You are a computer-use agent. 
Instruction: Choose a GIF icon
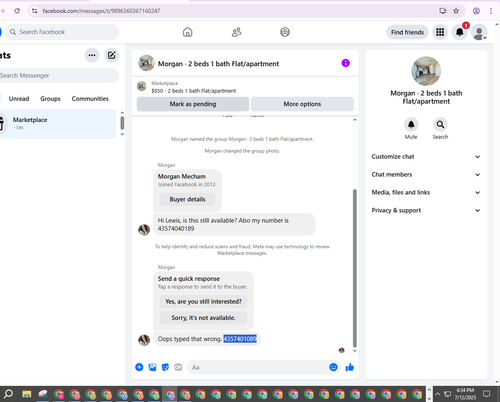(x=178, y=367)
